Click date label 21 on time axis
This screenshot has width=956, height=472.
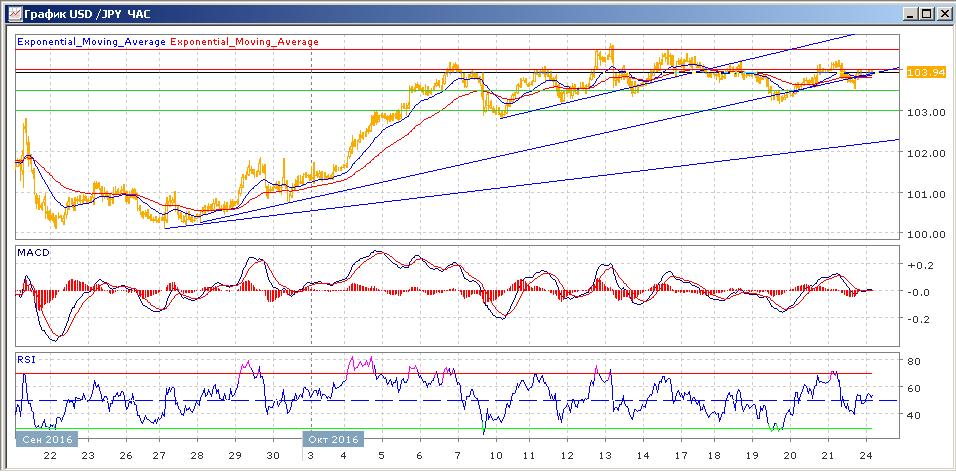pos(828,456)
